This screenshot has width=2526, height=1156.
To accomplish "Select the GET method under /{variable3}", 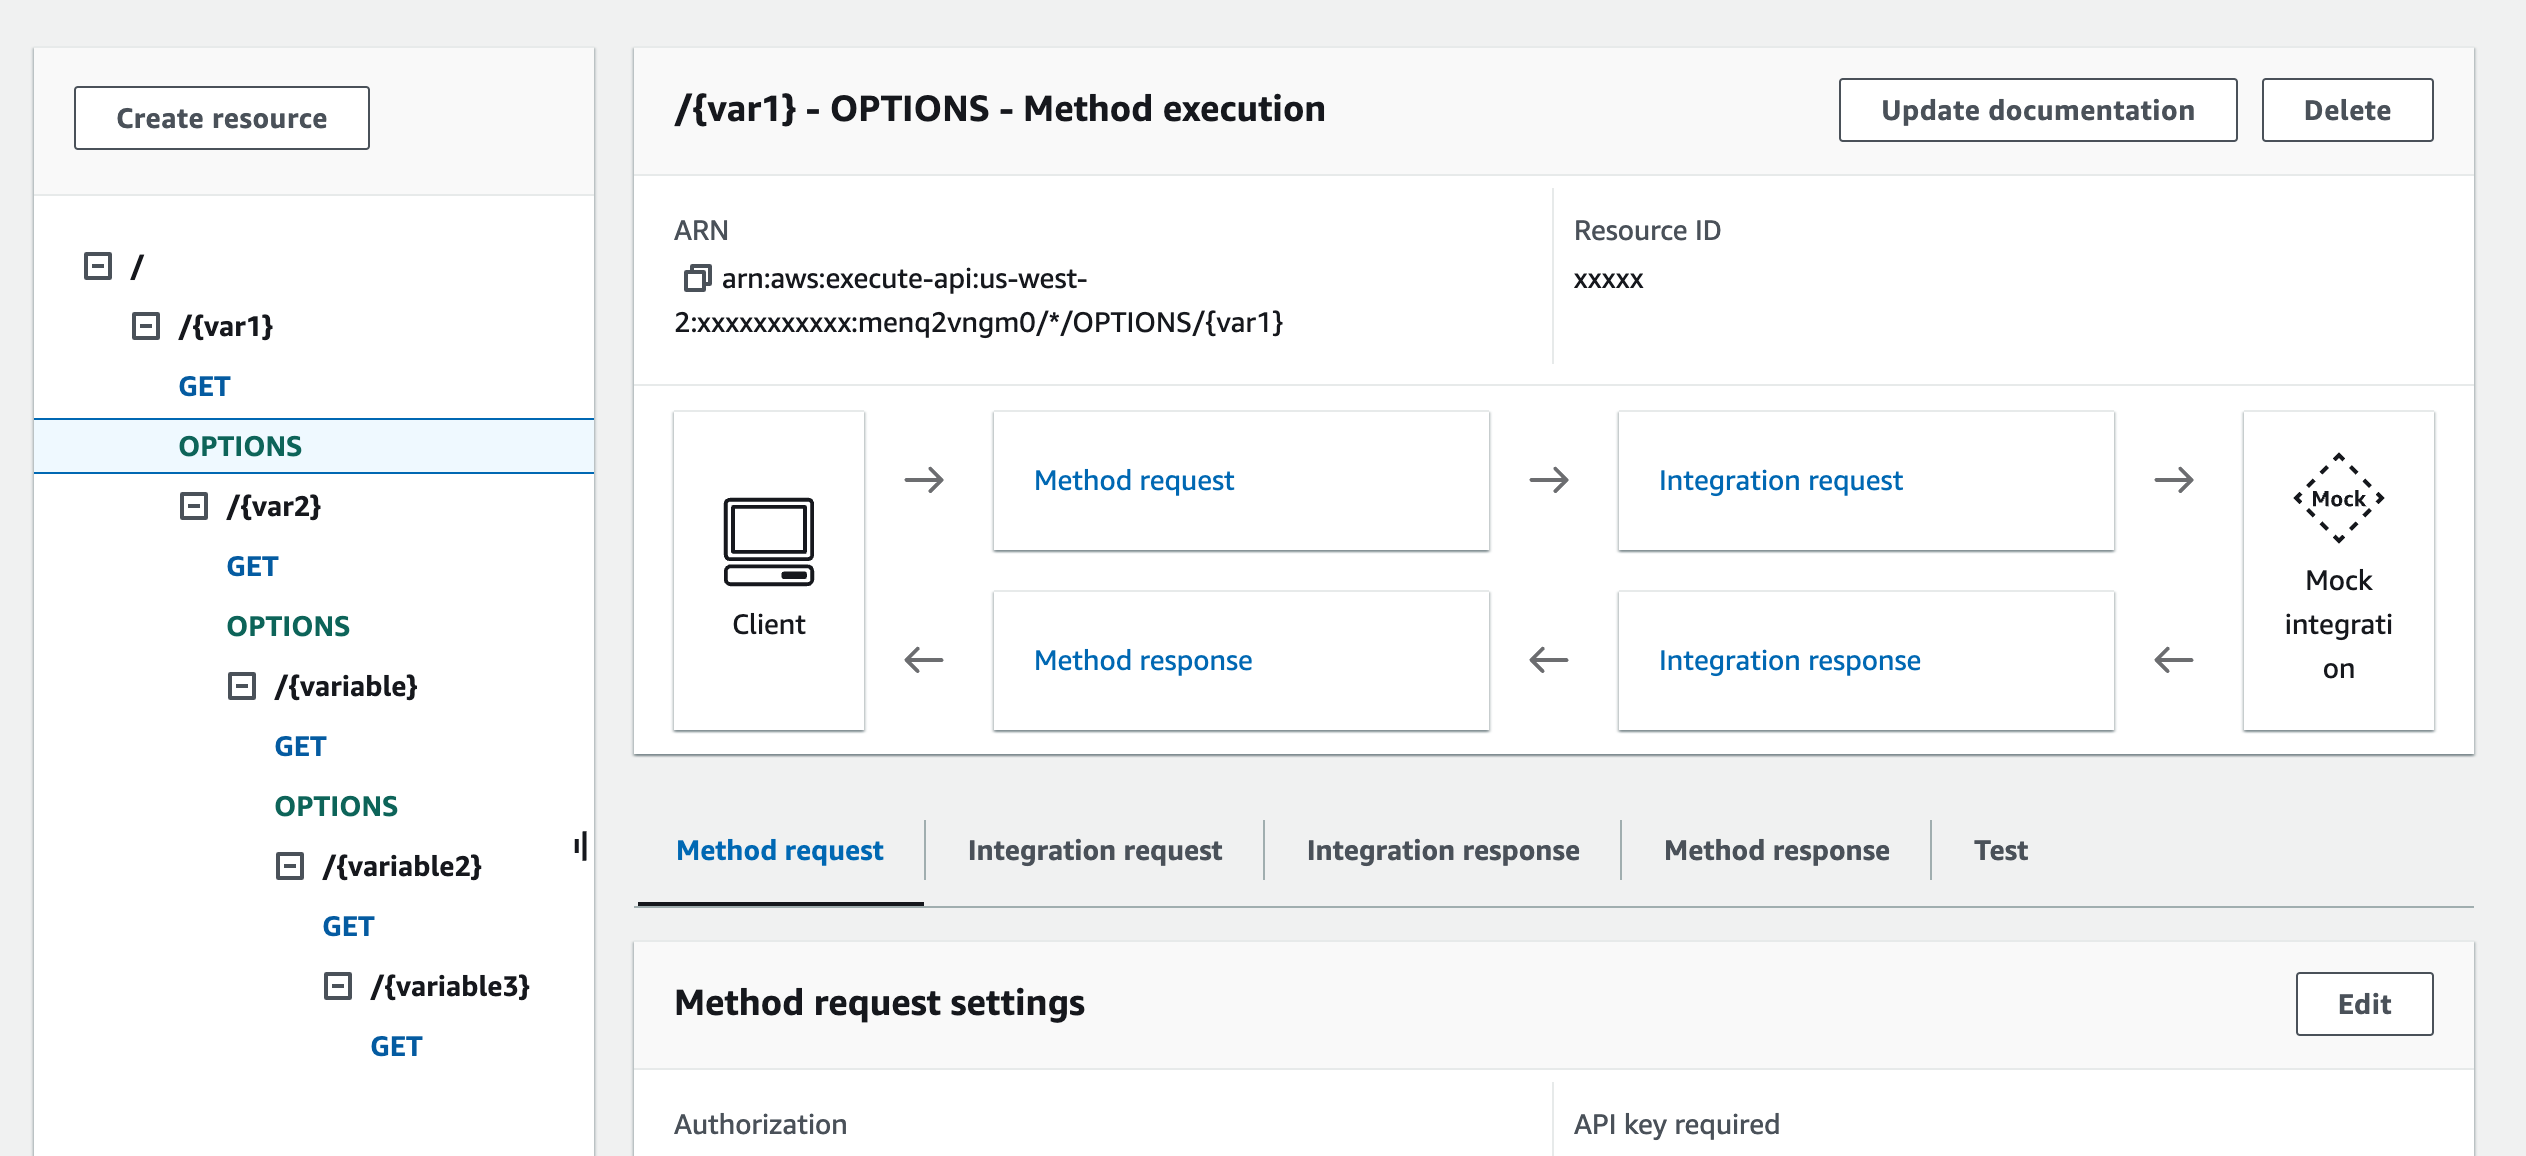I will (x=397, y=1046).
